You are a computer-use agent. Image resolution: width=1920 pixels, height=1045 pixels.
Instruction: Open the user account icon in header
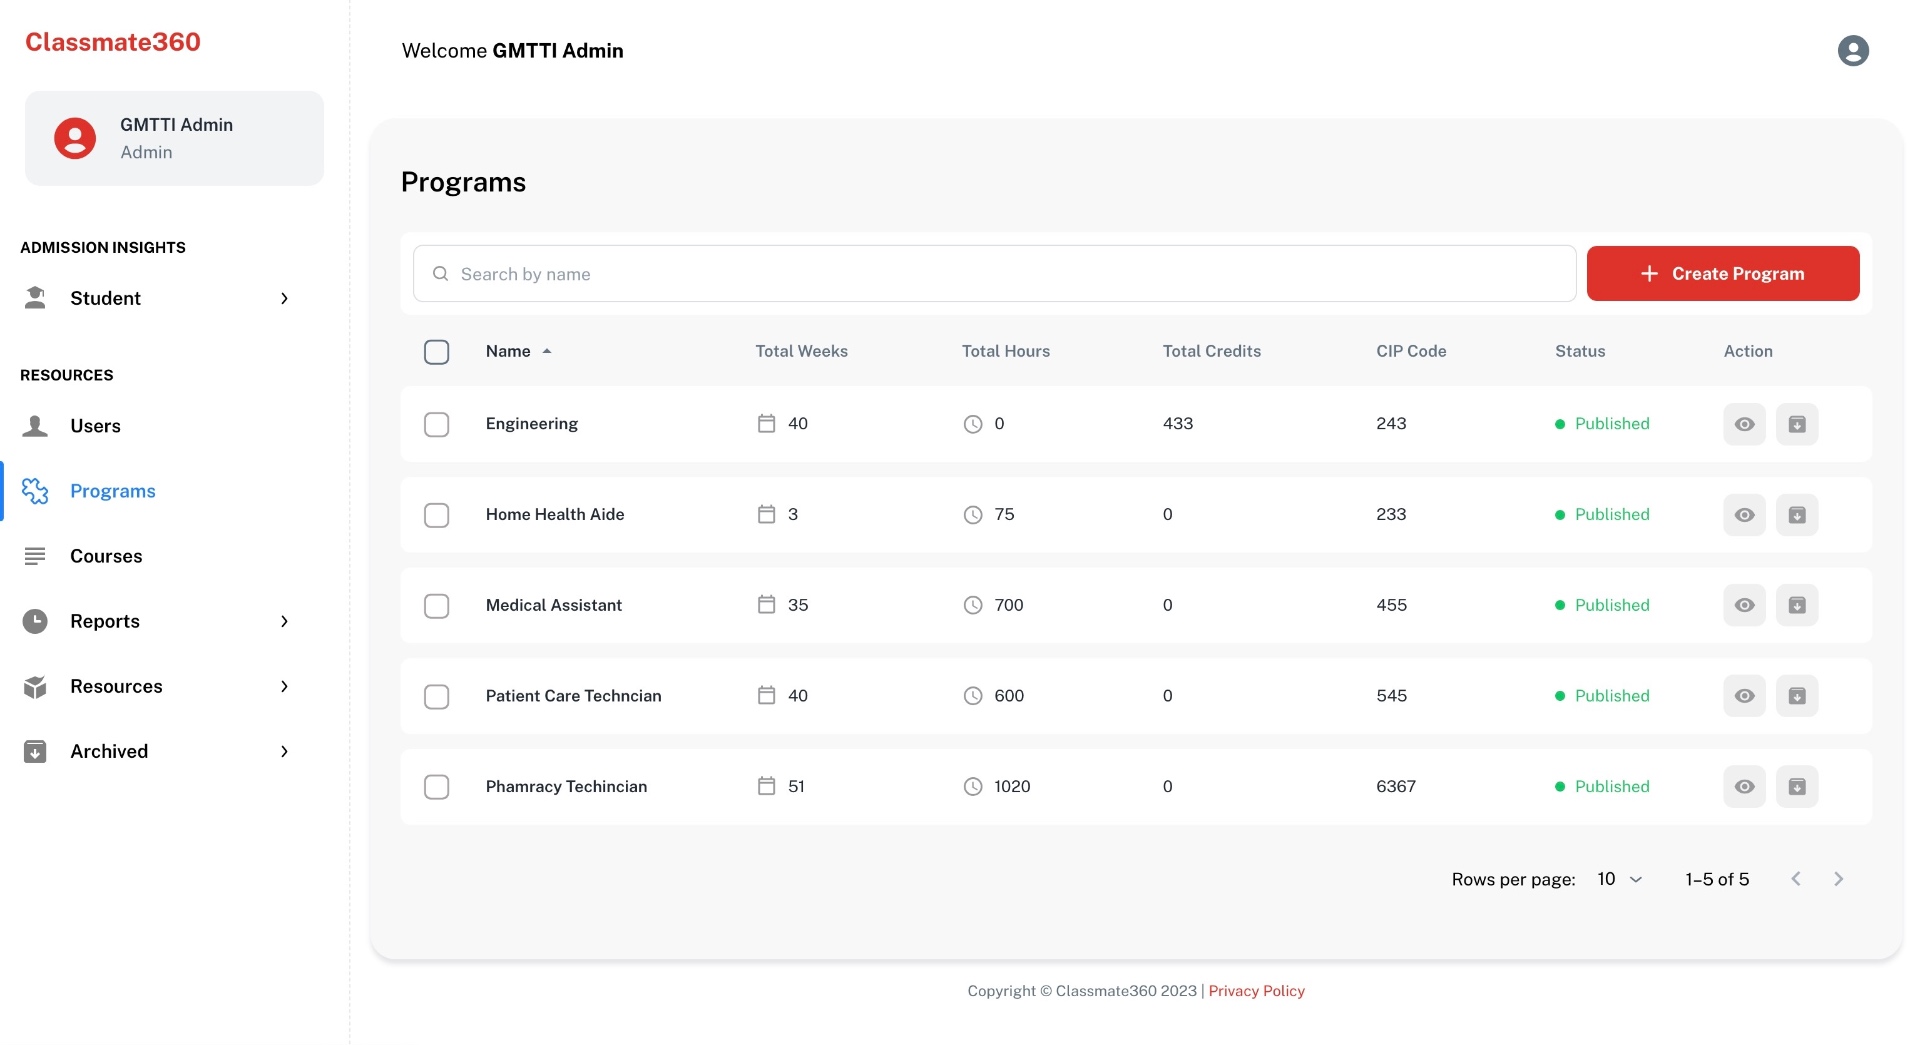[x=1853, y=51]
